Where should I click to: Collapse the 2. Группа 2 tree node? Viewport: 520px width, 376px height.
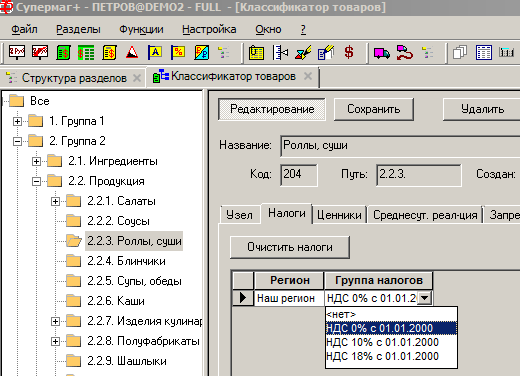(17, 142)
